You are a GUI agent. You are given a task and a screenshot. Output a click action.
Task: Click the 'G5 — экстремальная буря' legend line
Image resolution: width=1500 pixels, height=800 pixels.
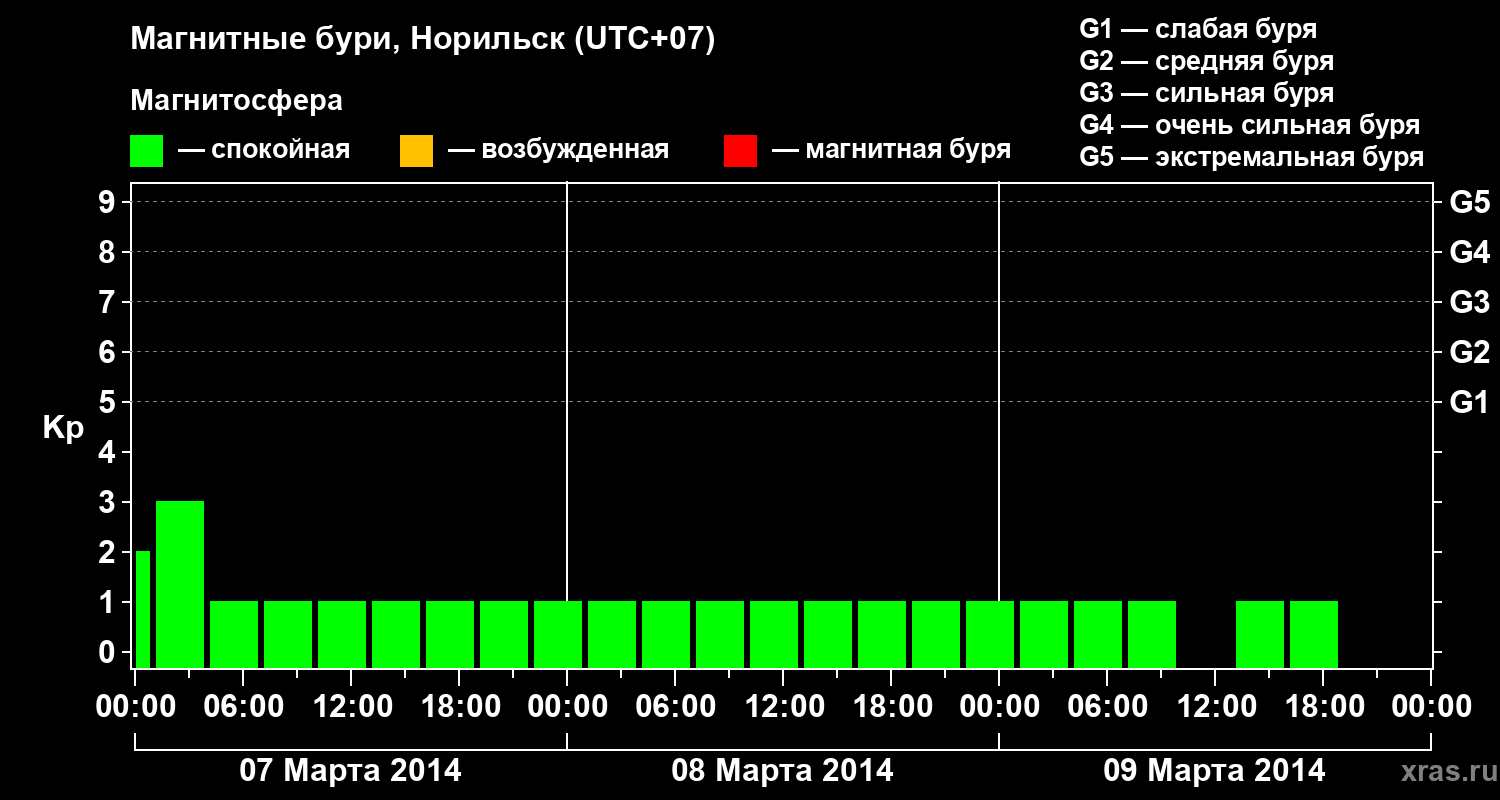[x=1252, y=158]
